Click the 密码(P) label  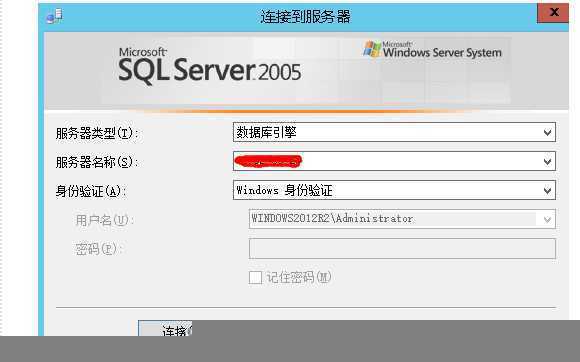[x=99, y=249]
